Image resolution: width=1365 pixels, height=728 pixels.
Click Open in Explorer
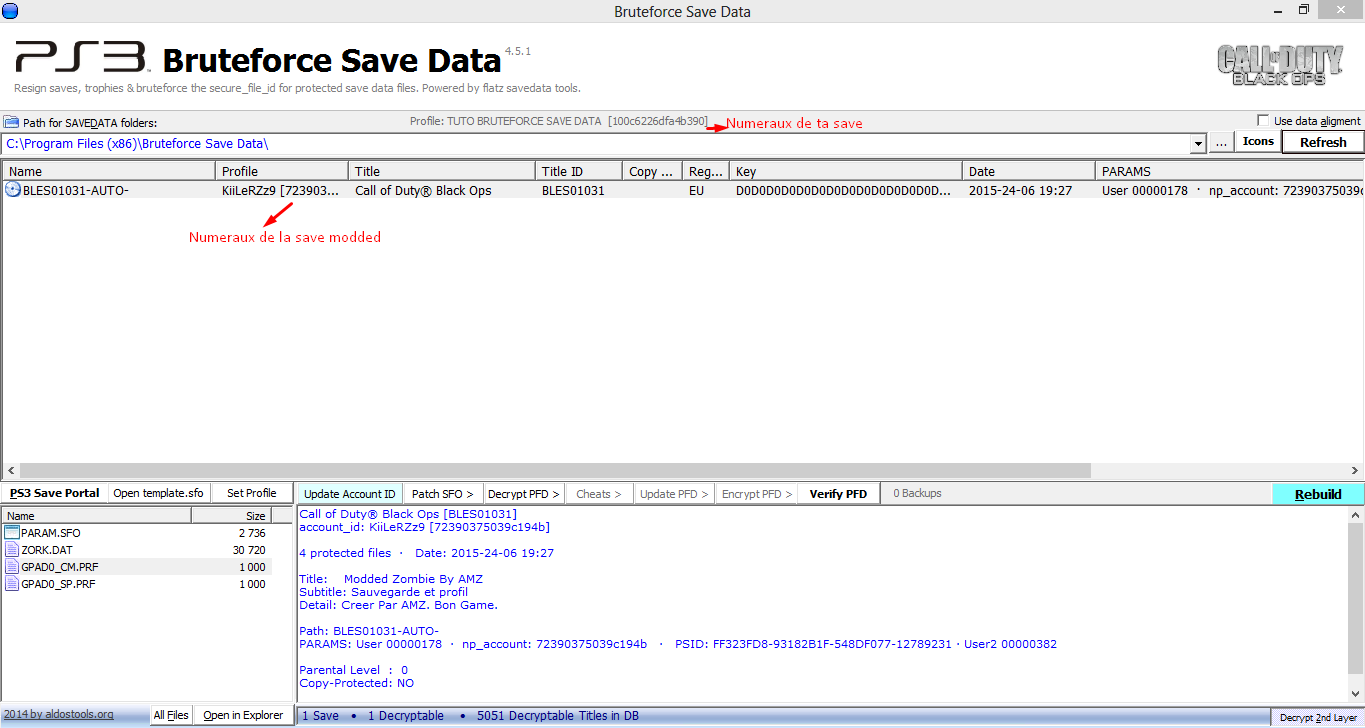click(243, 715)
